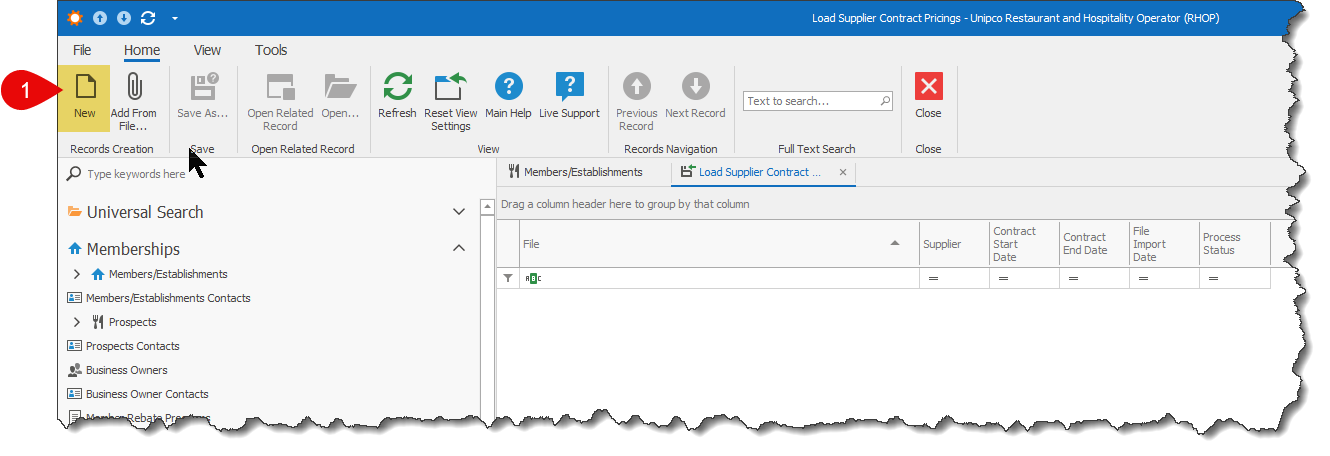This screenshot has height=456, width=1330.
Task: Click the Contract Start Date column header
Action: (1024, 244)
